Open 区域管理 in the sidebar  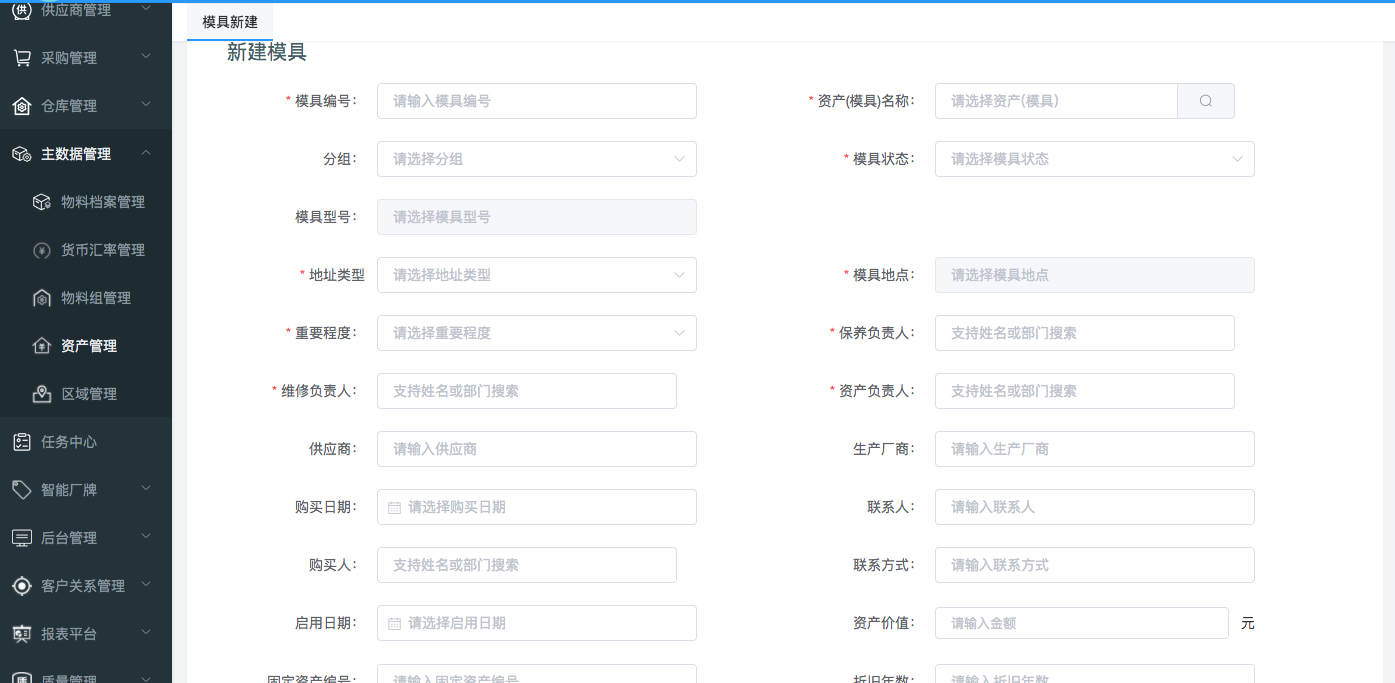(89, 394)
